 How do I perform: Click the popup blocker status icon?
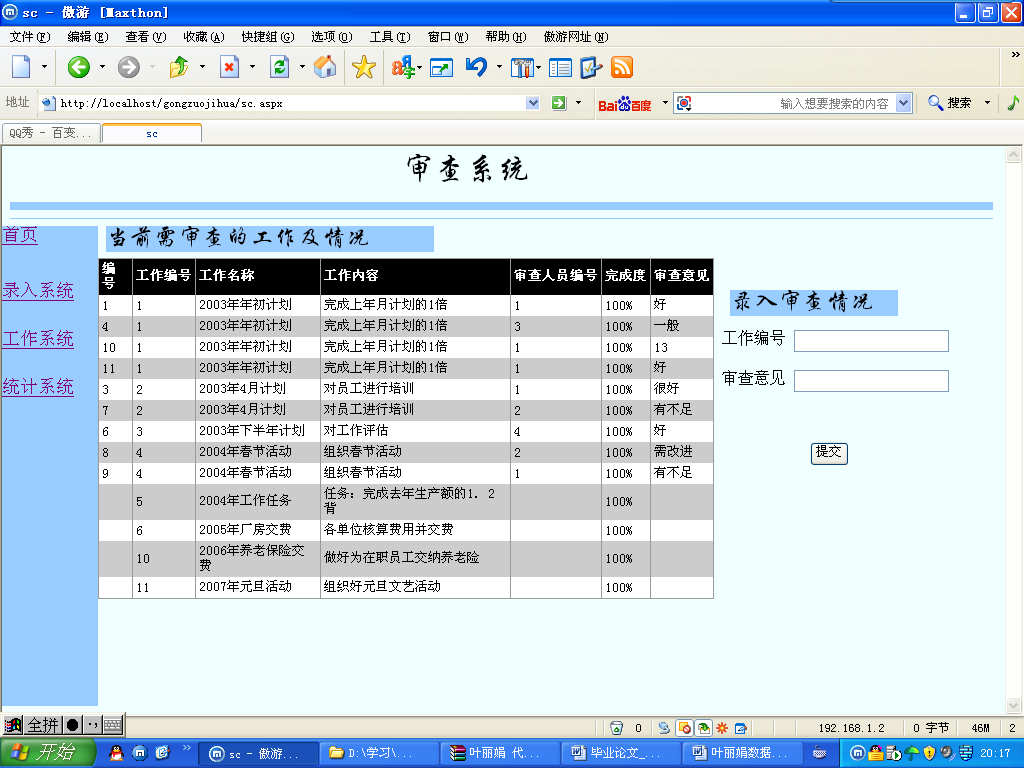[703, 728]
